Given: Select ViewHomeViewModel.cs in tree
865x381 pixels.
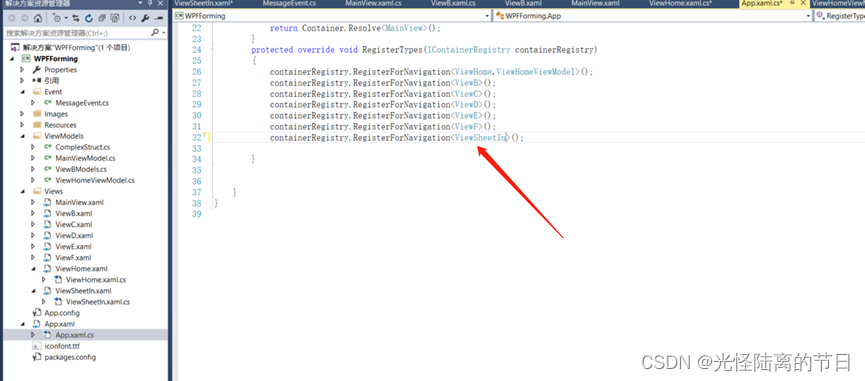Looking at the screenshot, I should (x=95, y=180).
